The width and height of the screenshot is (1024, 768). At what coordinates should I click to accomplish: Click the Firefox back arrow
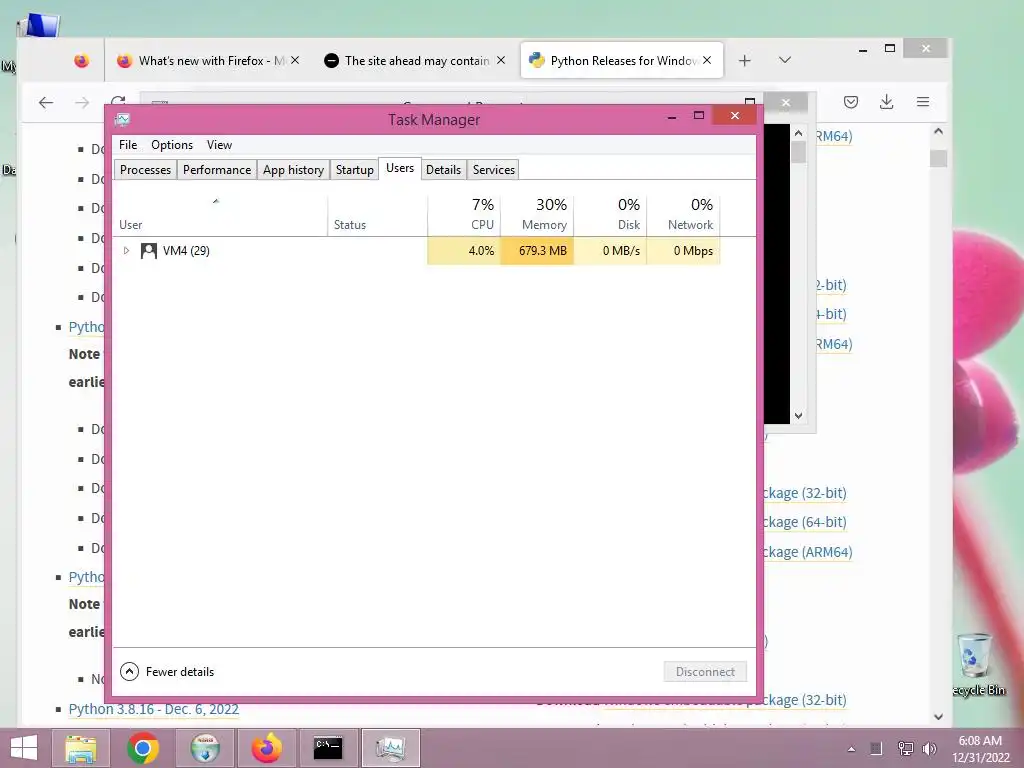(x=46, y=103)
